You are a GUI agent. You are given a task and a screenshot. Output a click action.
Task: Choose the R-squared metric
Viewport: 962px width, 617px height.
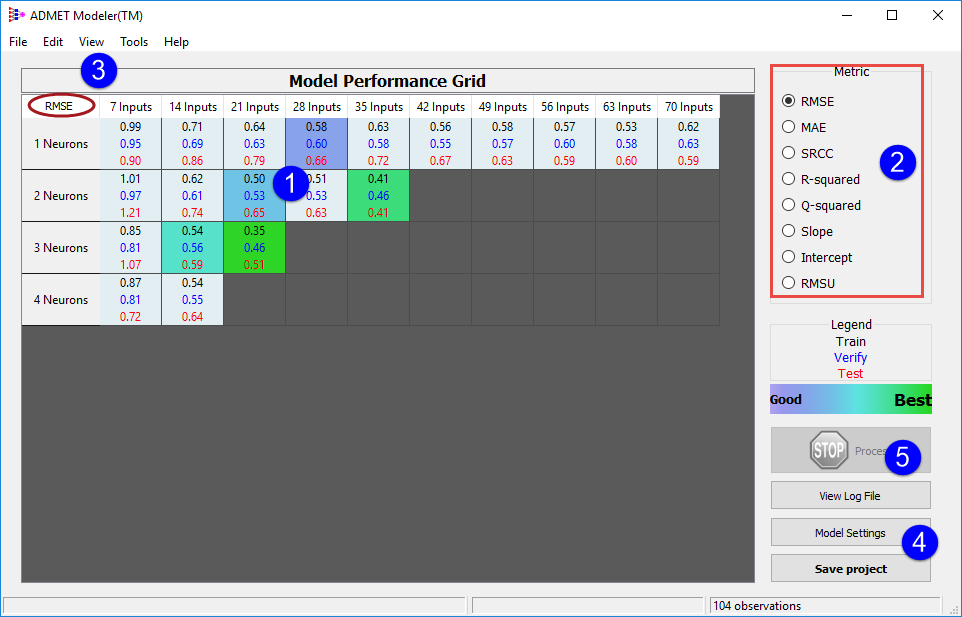coord(788,179)
